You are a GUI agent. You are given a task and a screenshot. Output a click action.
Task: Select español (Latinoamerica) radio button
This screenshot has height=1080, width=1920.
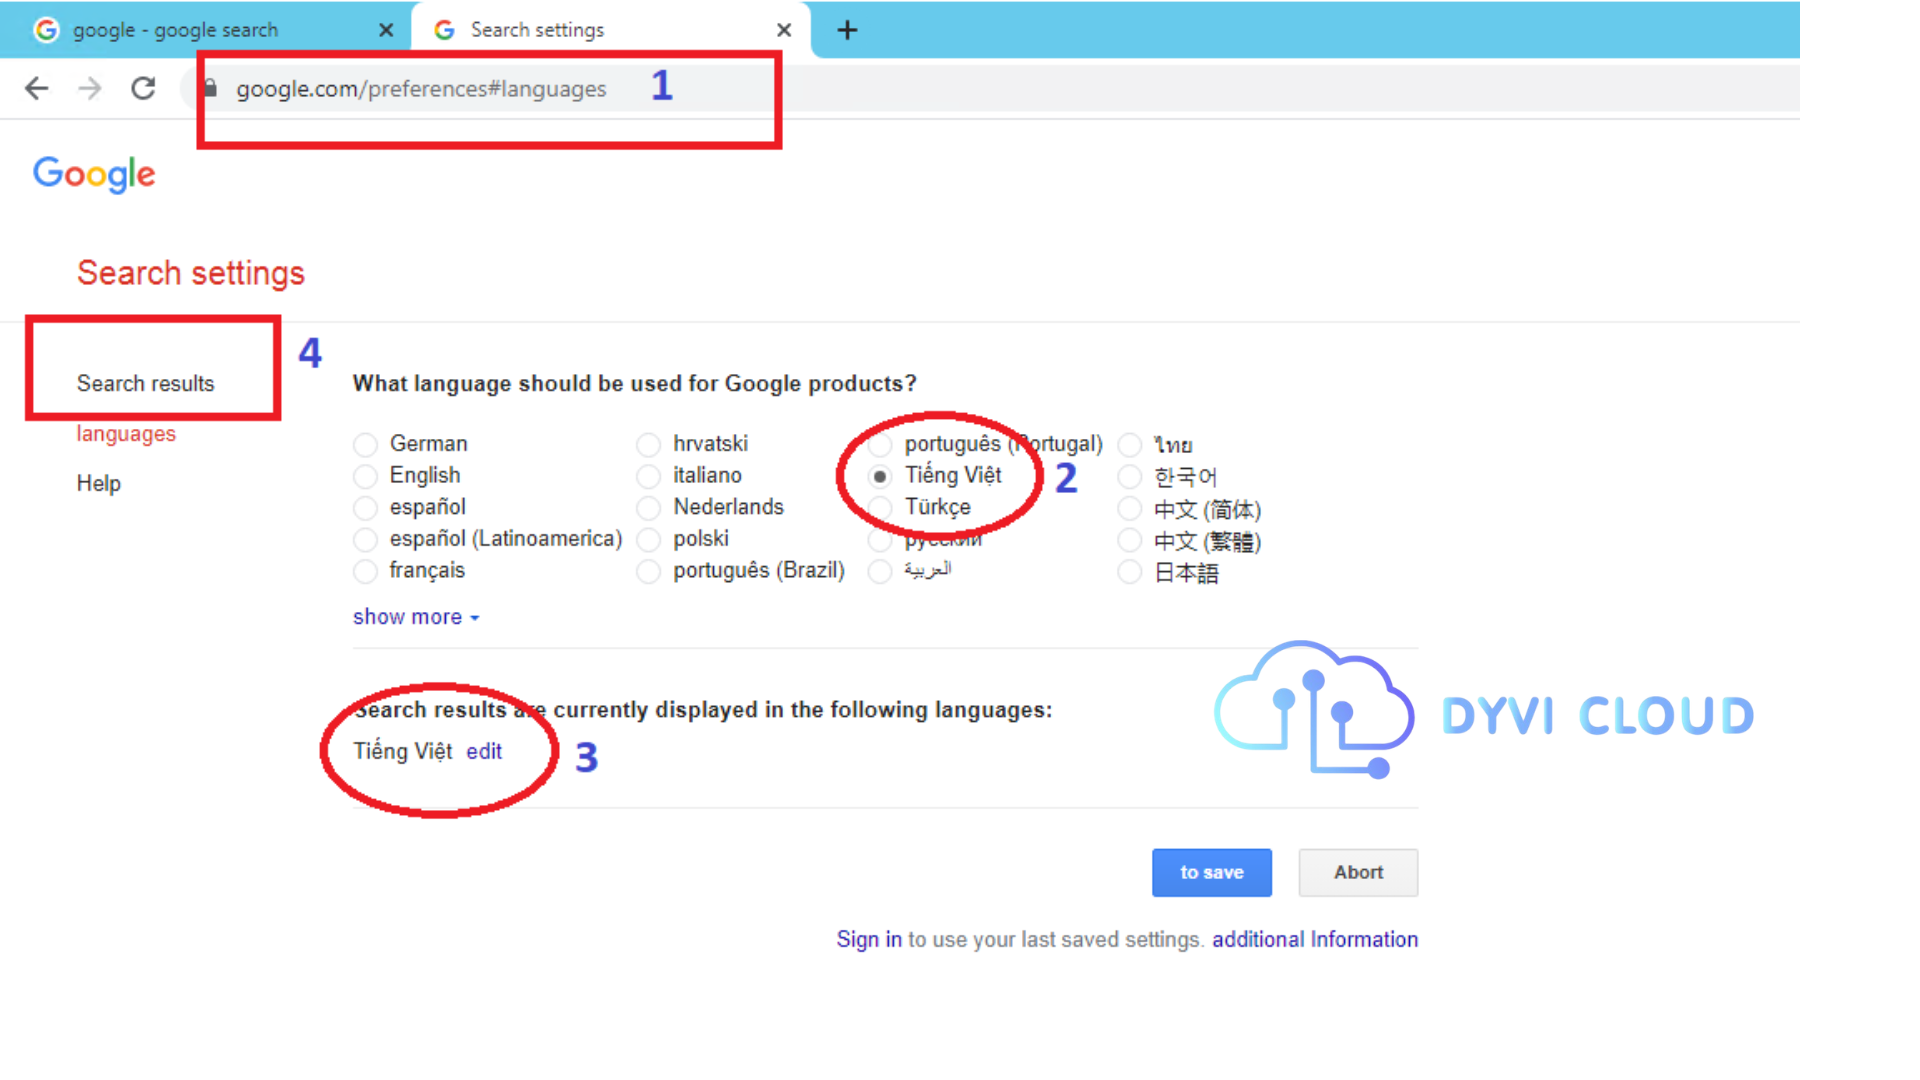(365, 540)
